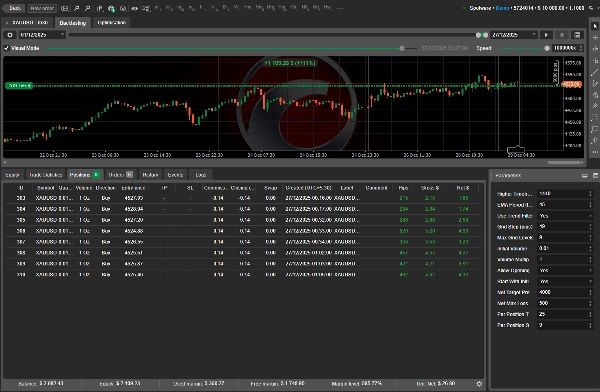Open the Log tab
This screenshot has width=600, height=392.
201,175
